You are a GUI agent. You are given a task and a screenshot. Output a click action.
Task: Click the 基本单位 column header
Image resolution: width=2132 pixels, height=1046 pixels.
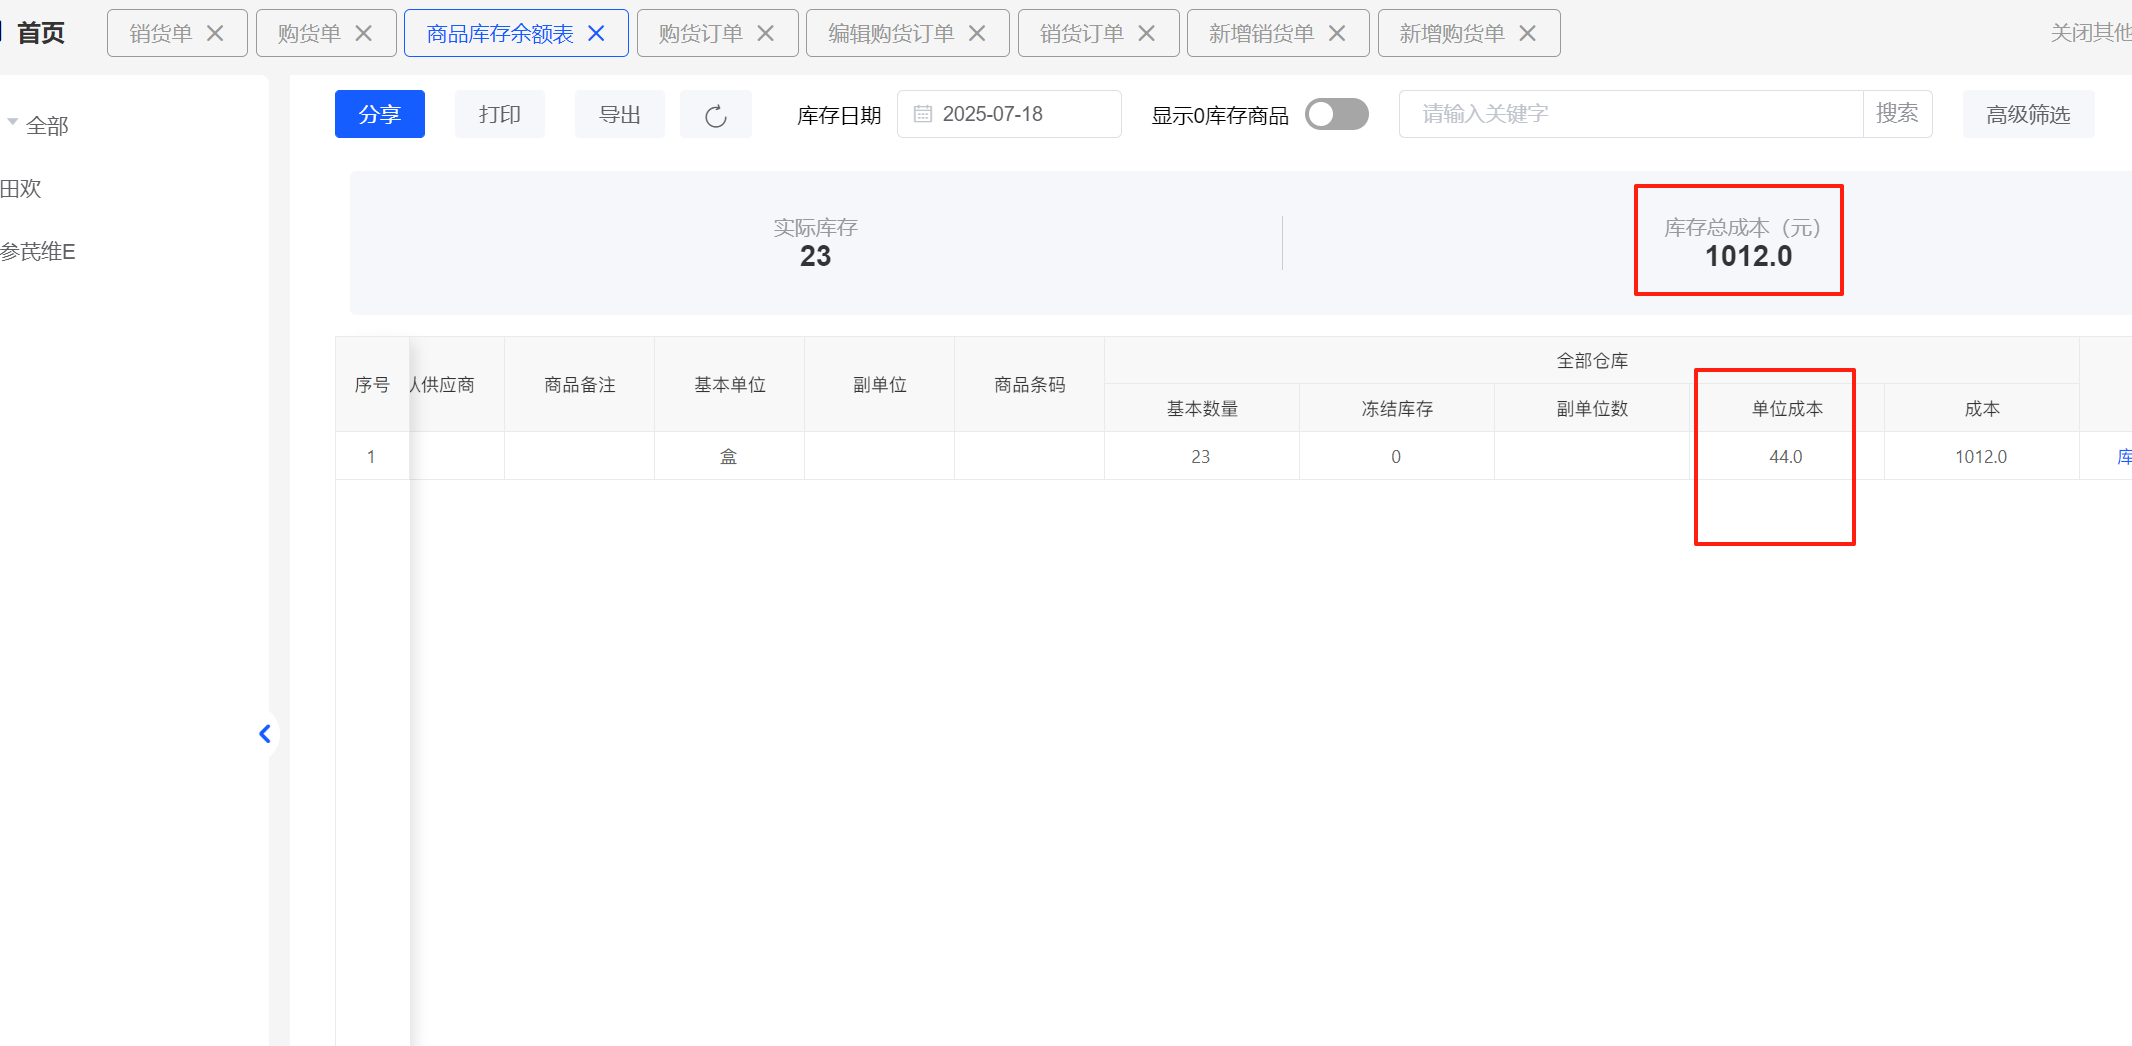point(730,385)
